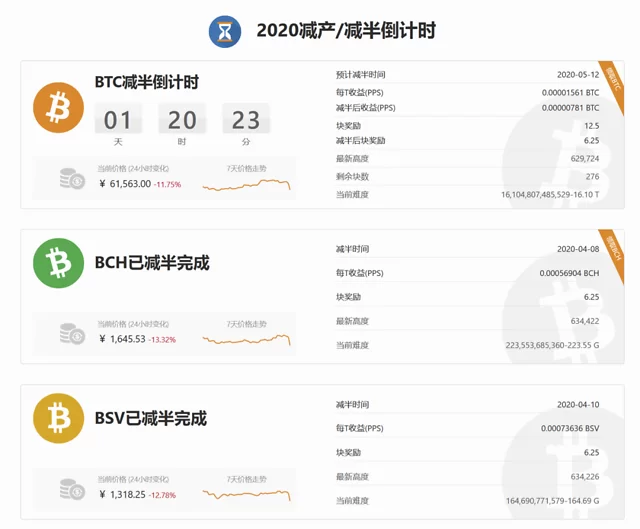Image resolution: width=640 pixels, height=529 pixels.
Task: Click the BTC latest height 629,724
Action: point(585,158)
